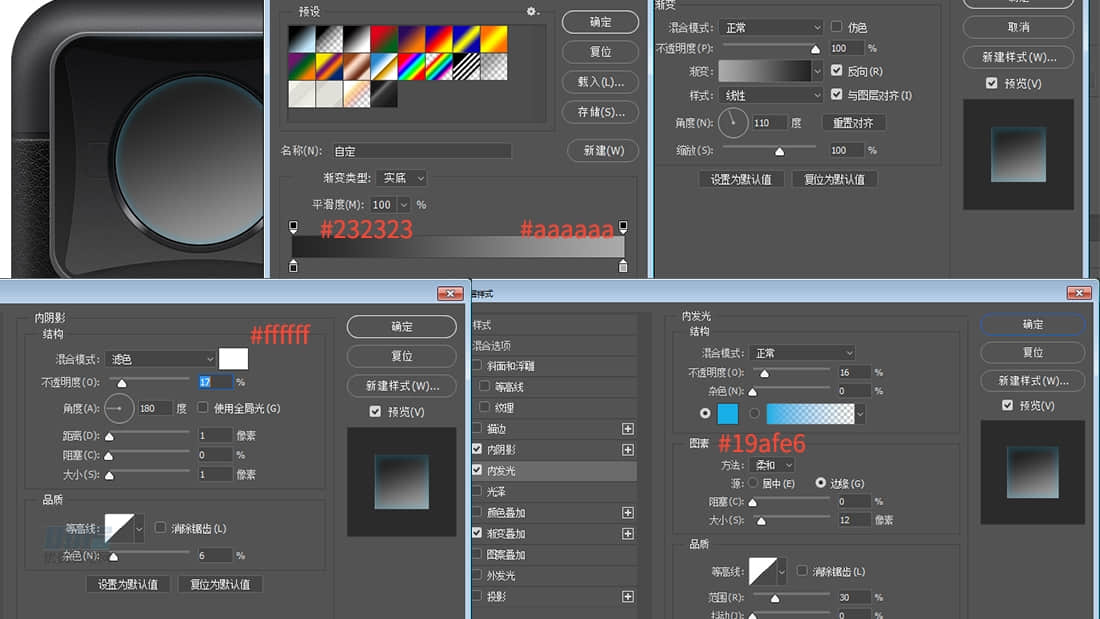This screenshot has width=1100, height=619.
Task: Select the black-to-white gradient preset
Action: [x=356, y=39]
